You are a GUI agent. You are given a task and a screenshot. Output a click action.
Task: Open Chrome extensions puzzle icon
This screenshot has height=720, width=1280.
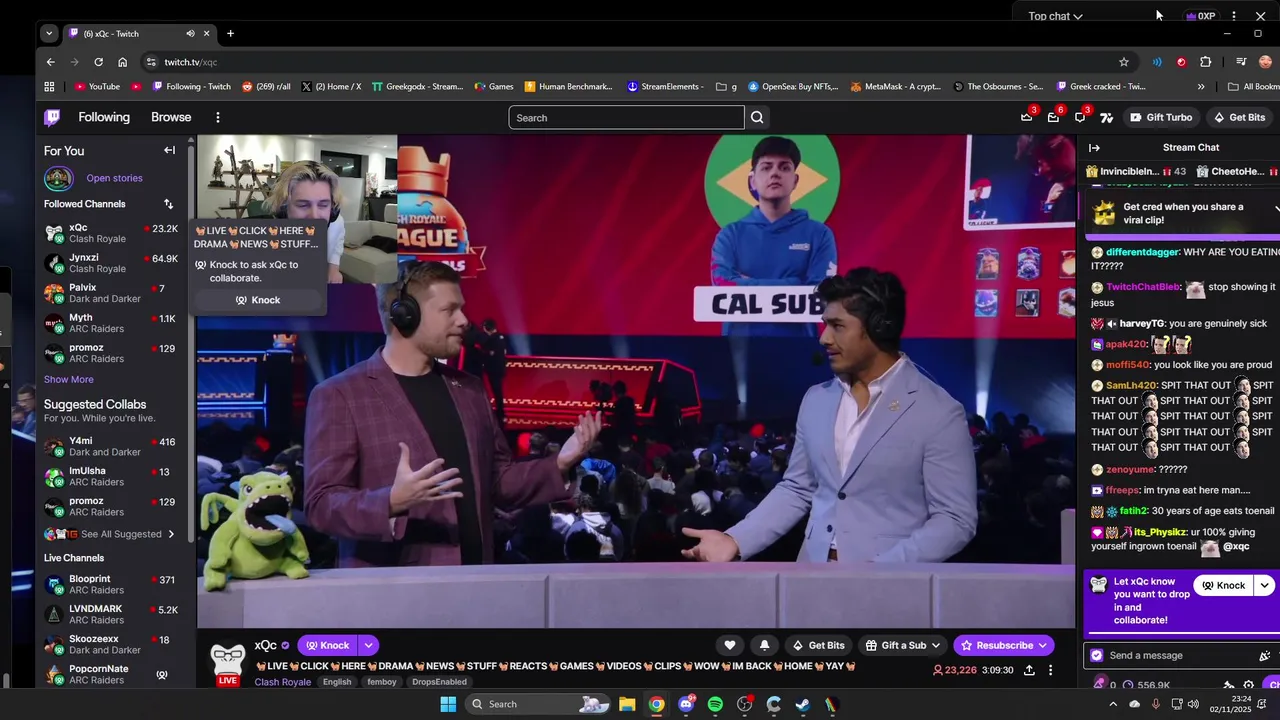coord(1205,62)
